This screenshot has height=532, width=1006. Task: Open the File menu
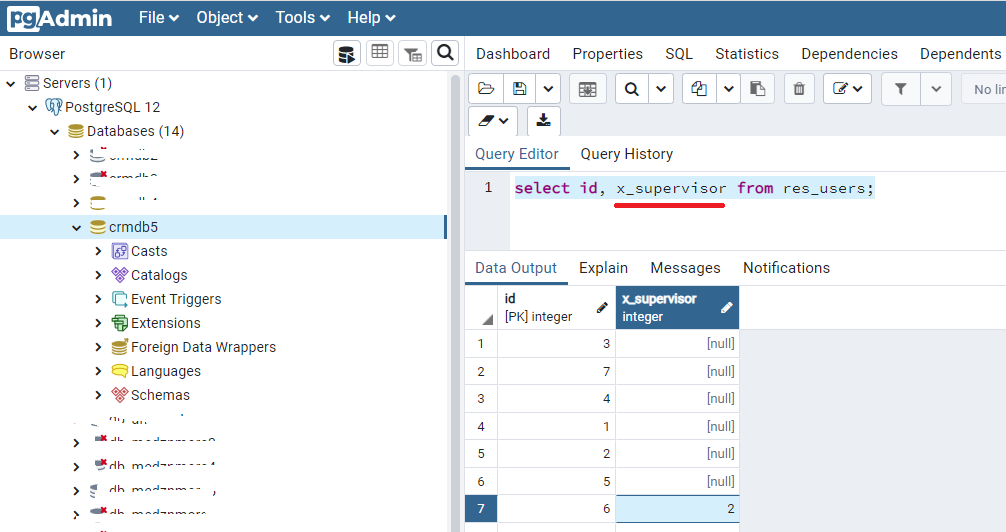tap(158, 18)
